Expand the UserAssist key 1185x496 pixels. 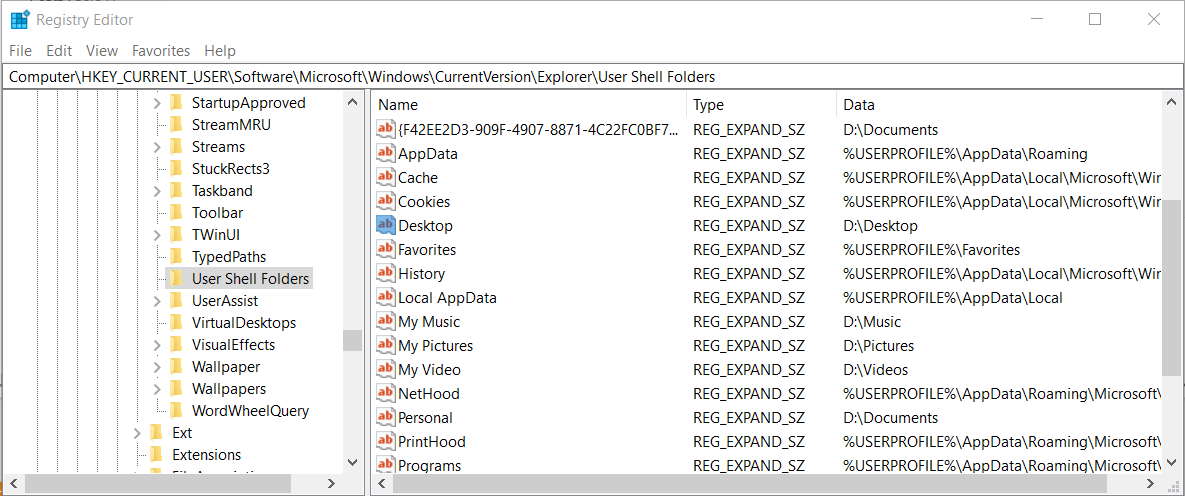tap(156, 301)
